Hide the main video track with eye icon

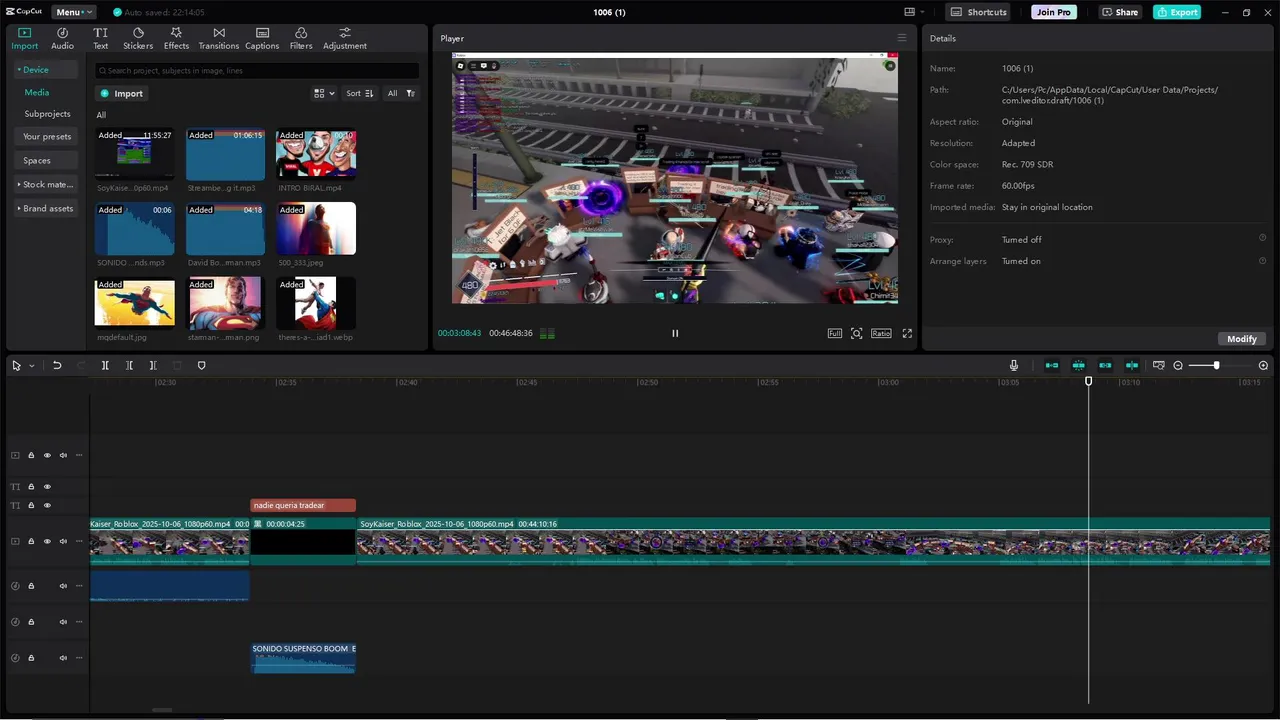[47, 541]
